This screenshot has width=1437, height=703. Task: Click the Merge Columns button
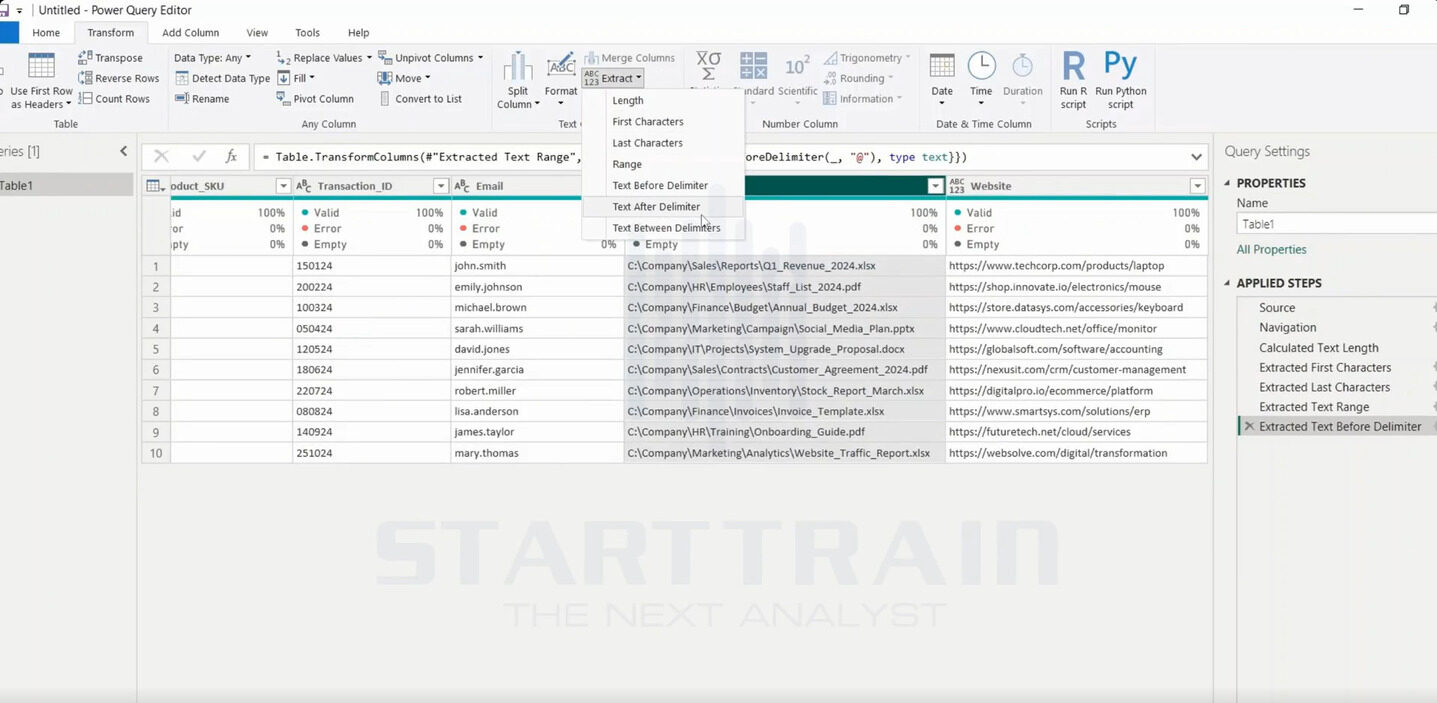pyautogui.click(x=629, y=58)
